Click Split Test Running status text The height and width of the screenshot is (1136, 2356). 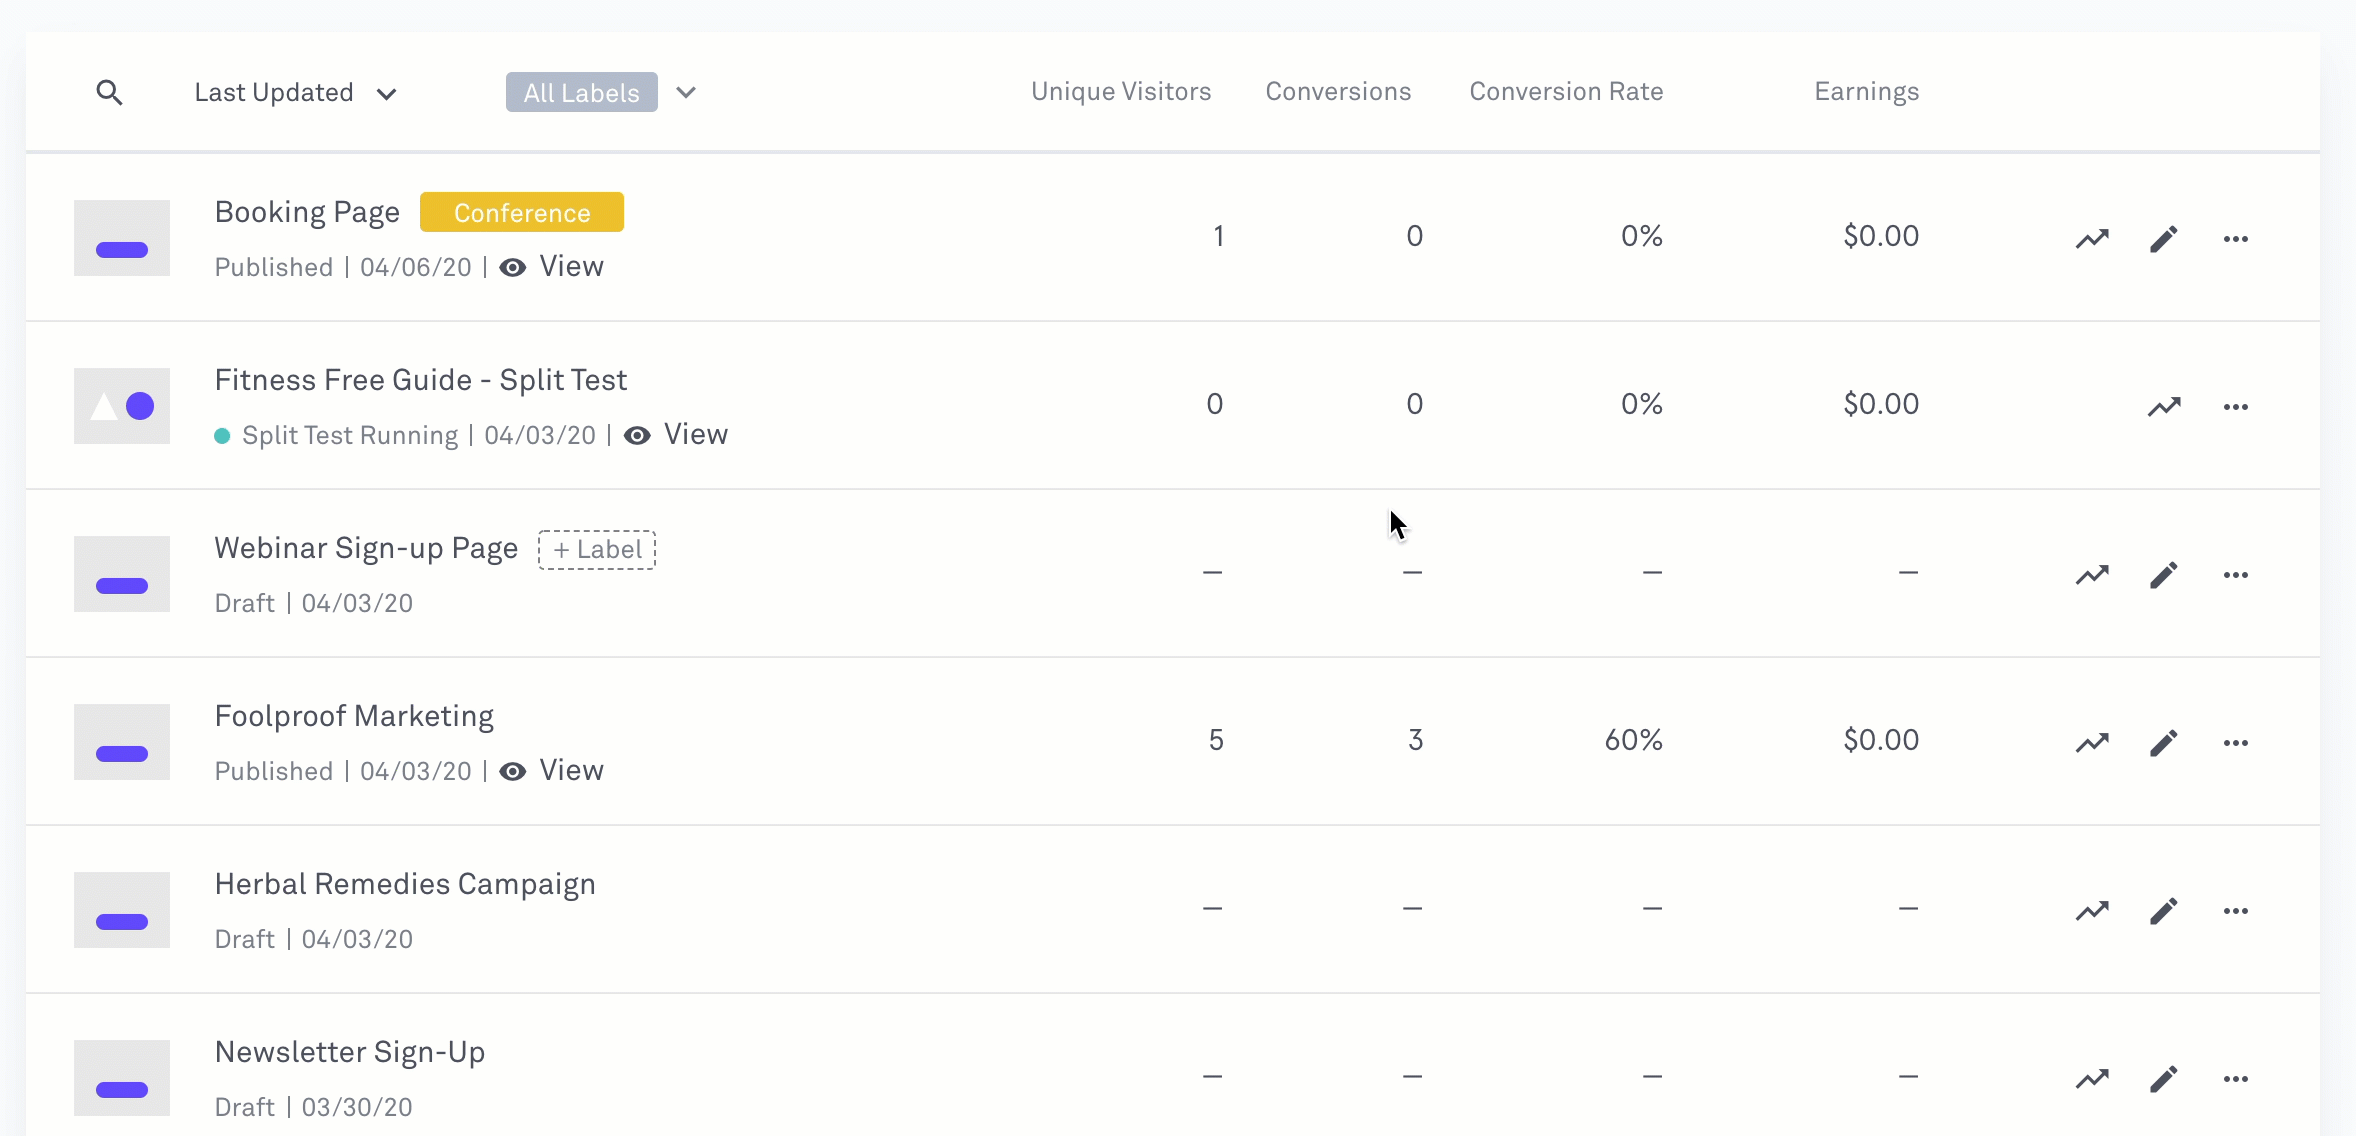point(350,436)
